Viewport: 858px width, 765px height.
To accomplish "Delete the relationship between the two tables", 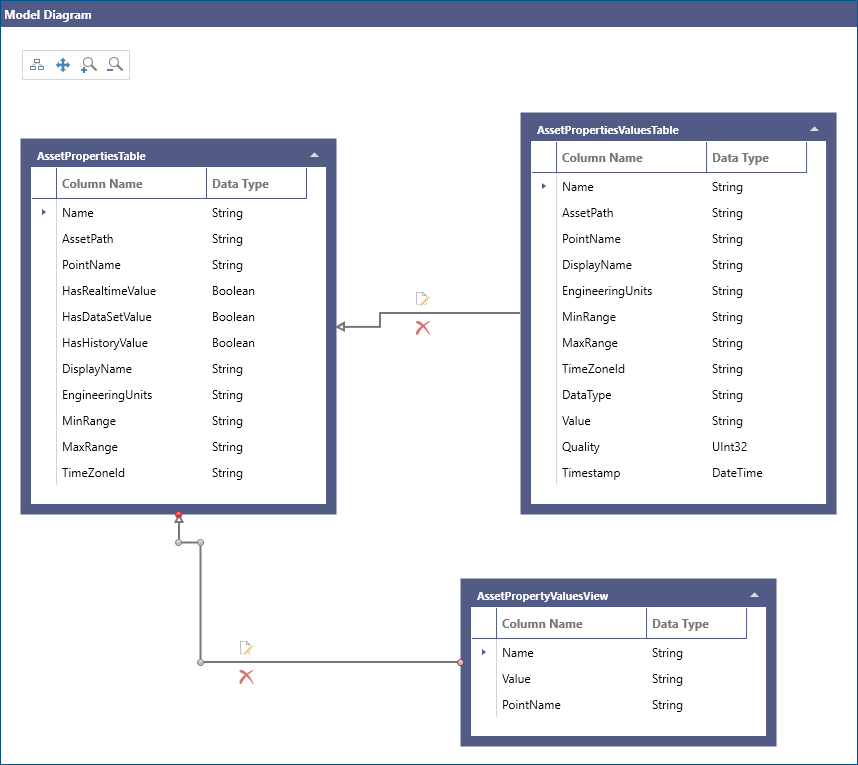I will [422, 327].
